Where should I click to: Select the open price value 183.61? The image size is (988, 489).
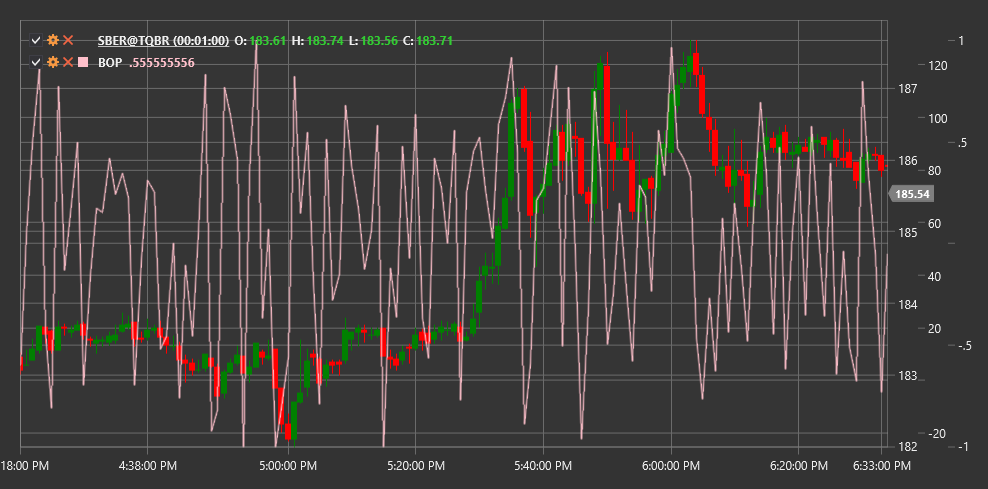[x=268, y=41]
